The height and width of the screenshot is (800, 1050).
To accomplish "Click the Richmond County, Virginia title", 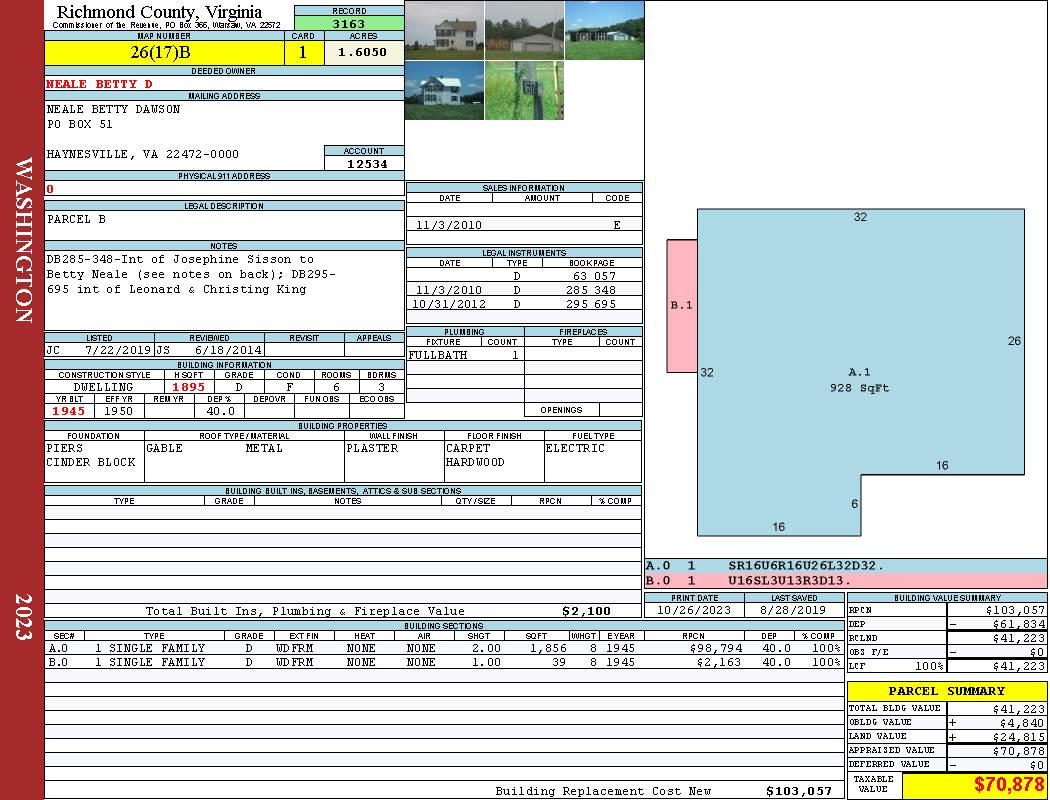I will 159,12.
